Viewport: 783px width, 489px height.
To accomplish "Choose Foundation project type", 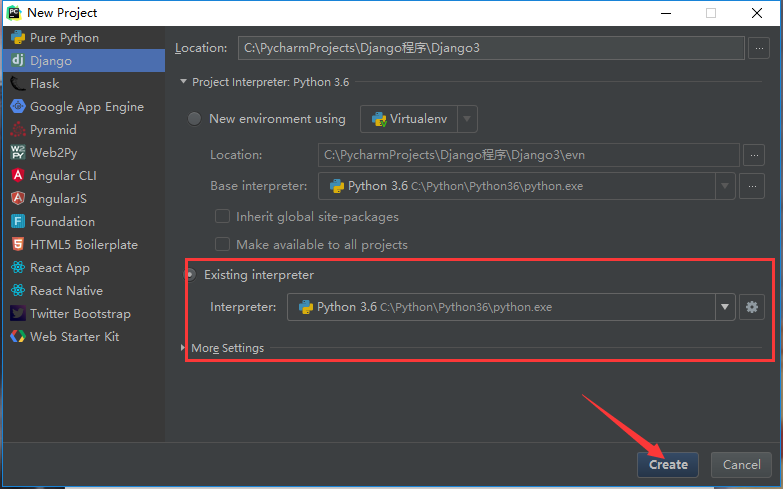I will point(84,221).
